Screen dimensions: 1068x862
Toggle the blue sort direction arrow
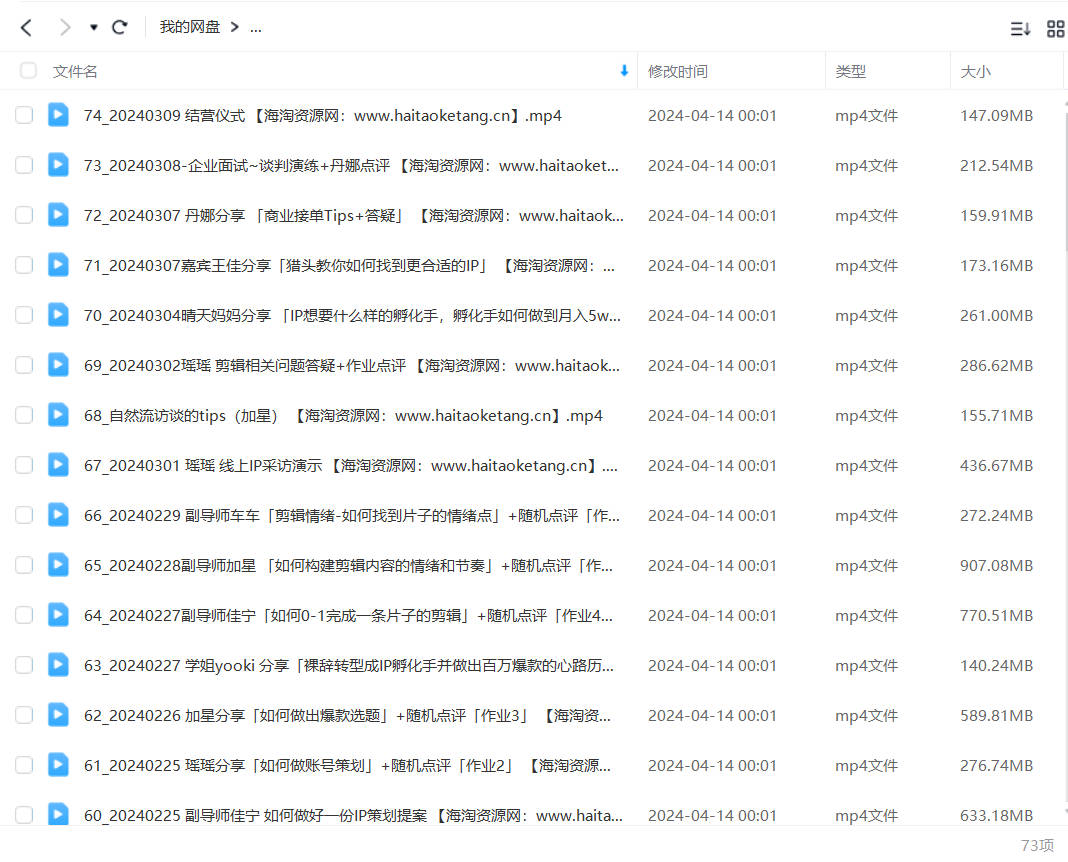pos(624,71)
